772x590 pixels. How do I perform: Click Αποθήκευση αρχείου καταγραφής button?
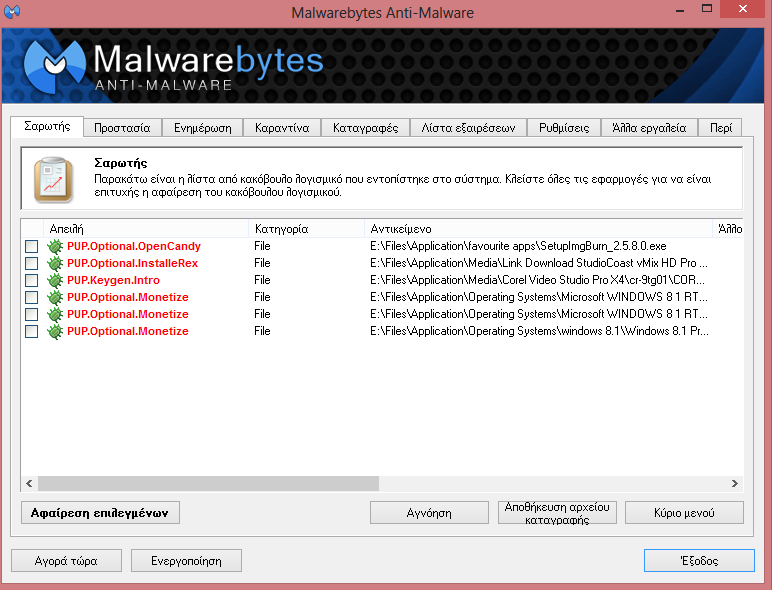coord(557,513)
